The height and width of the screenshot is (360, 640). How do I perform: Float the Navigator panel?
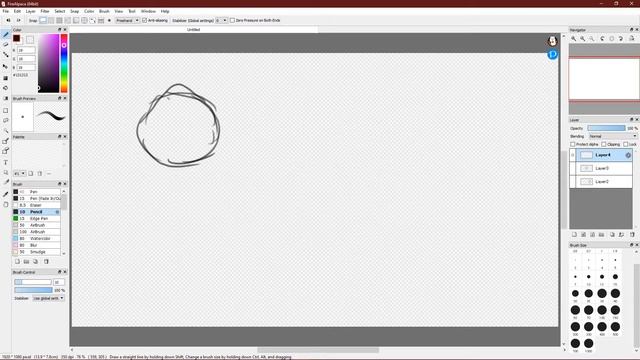[631, 30]
